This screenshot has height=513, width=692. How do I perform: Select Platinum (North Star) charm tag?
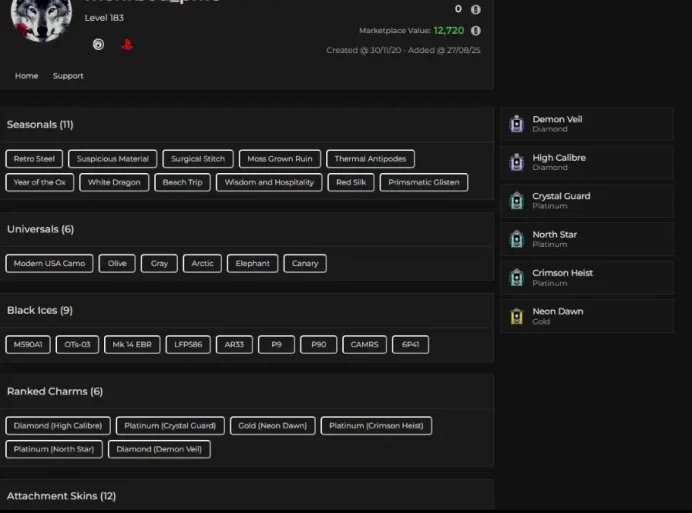point(54,449)
